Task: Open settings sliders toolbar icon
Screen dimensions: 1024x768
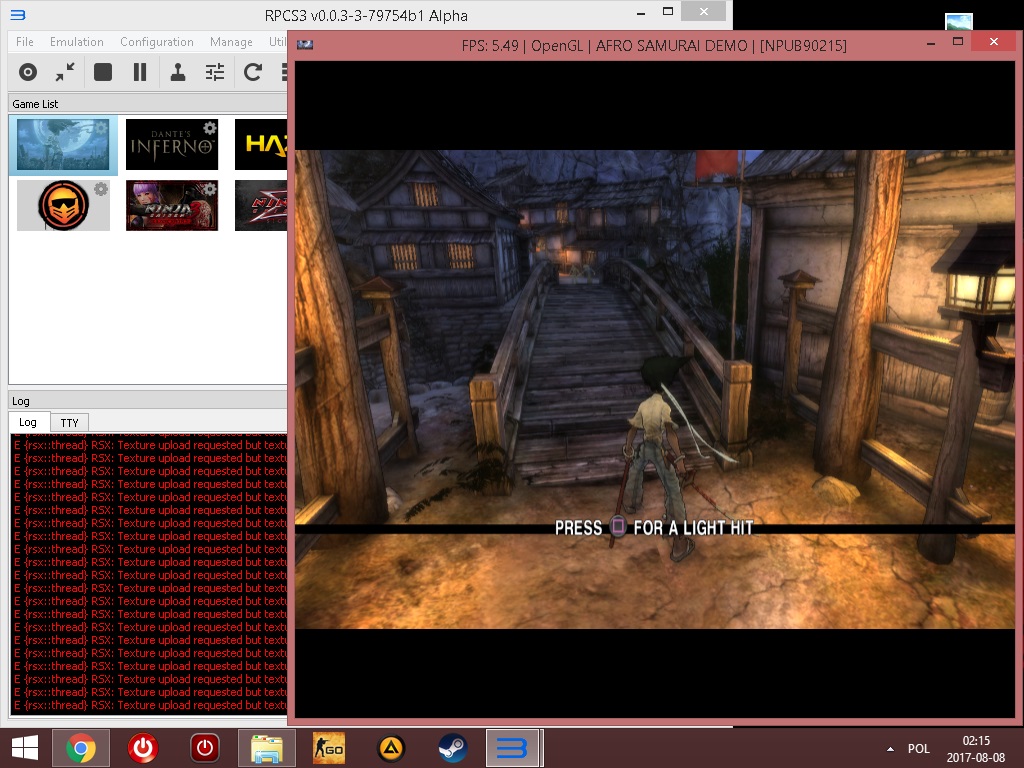Action: click(x=215, y=72)
